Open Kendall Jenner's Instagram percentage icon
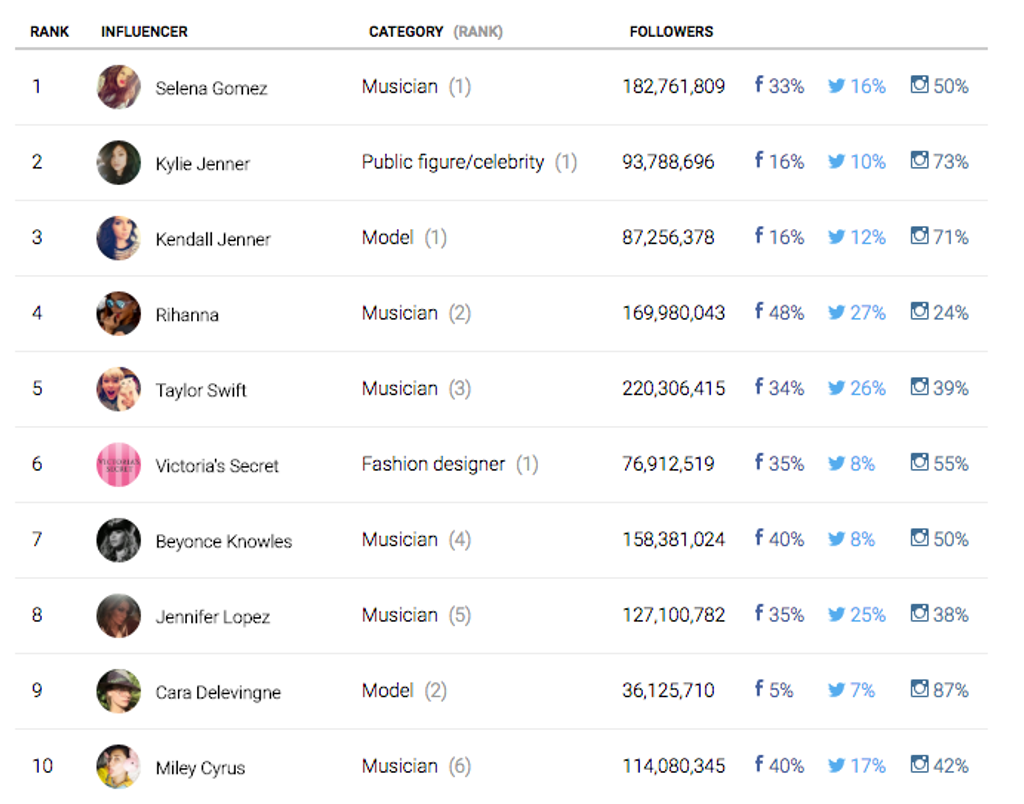The height and width of the screenshot is (804, 1024). 919,237
